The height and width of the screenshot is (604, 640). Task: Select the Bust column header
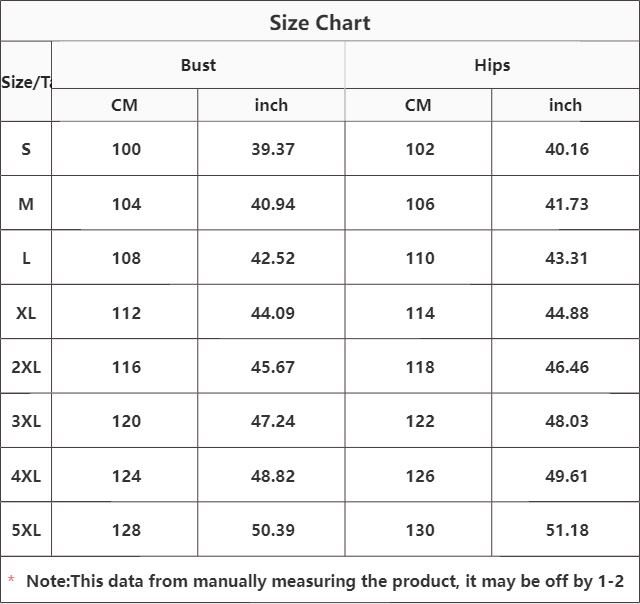198,65
